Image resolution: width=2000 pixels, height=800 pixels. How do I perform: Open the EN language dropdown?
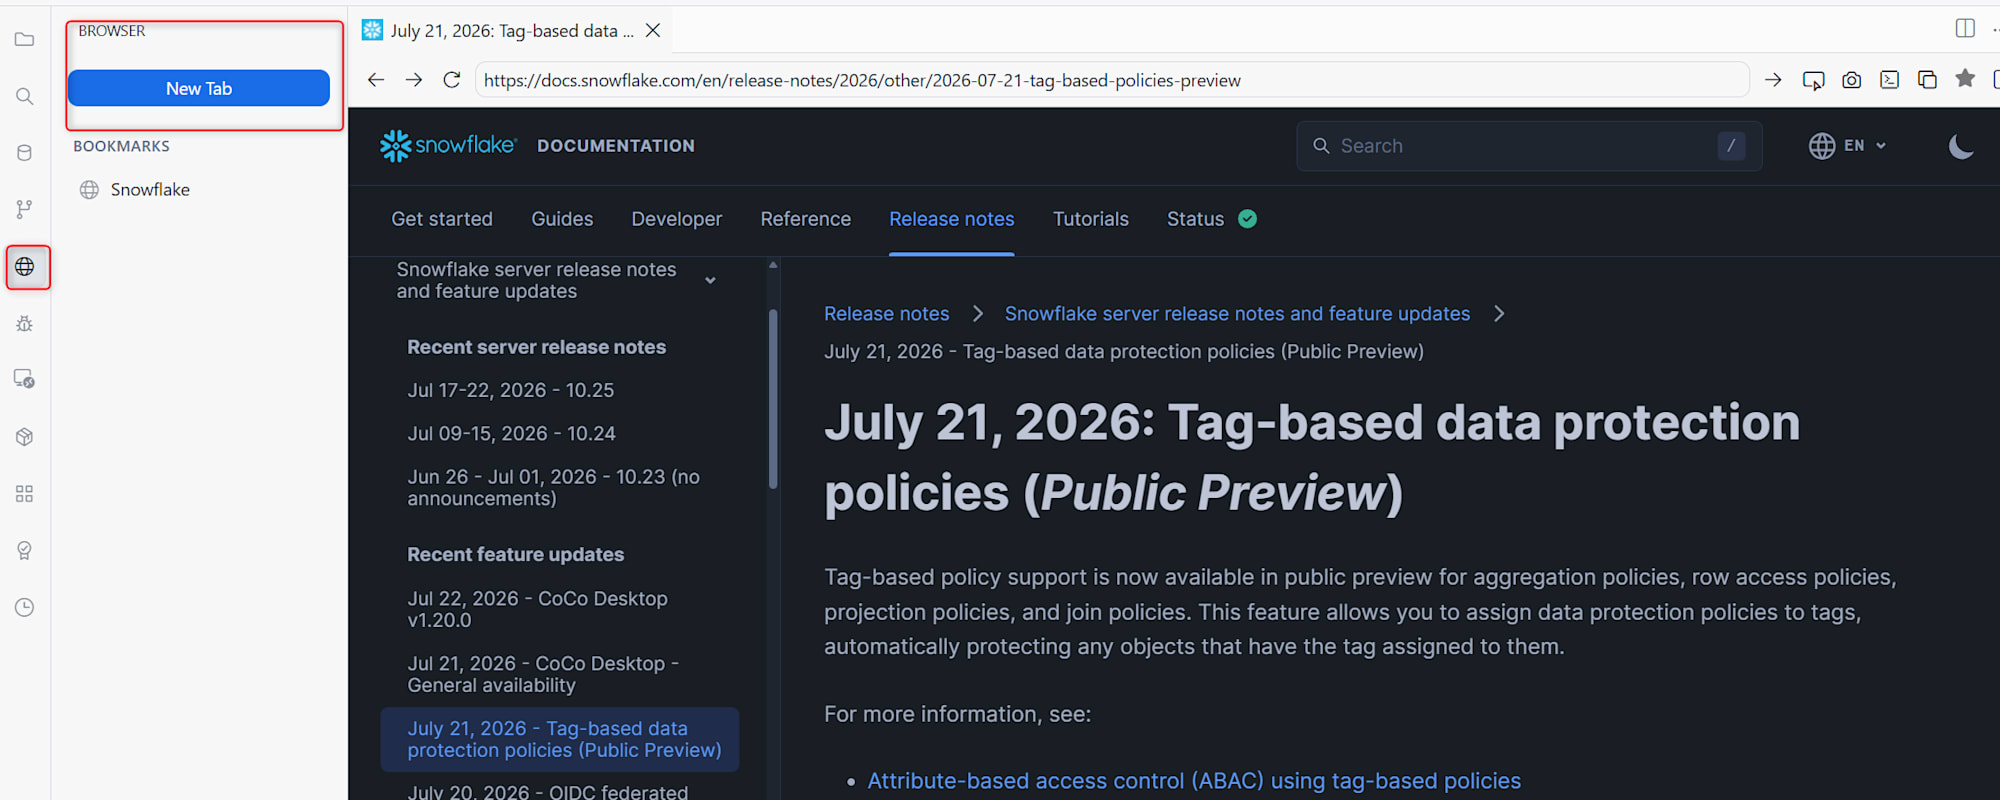(1848, 146)
